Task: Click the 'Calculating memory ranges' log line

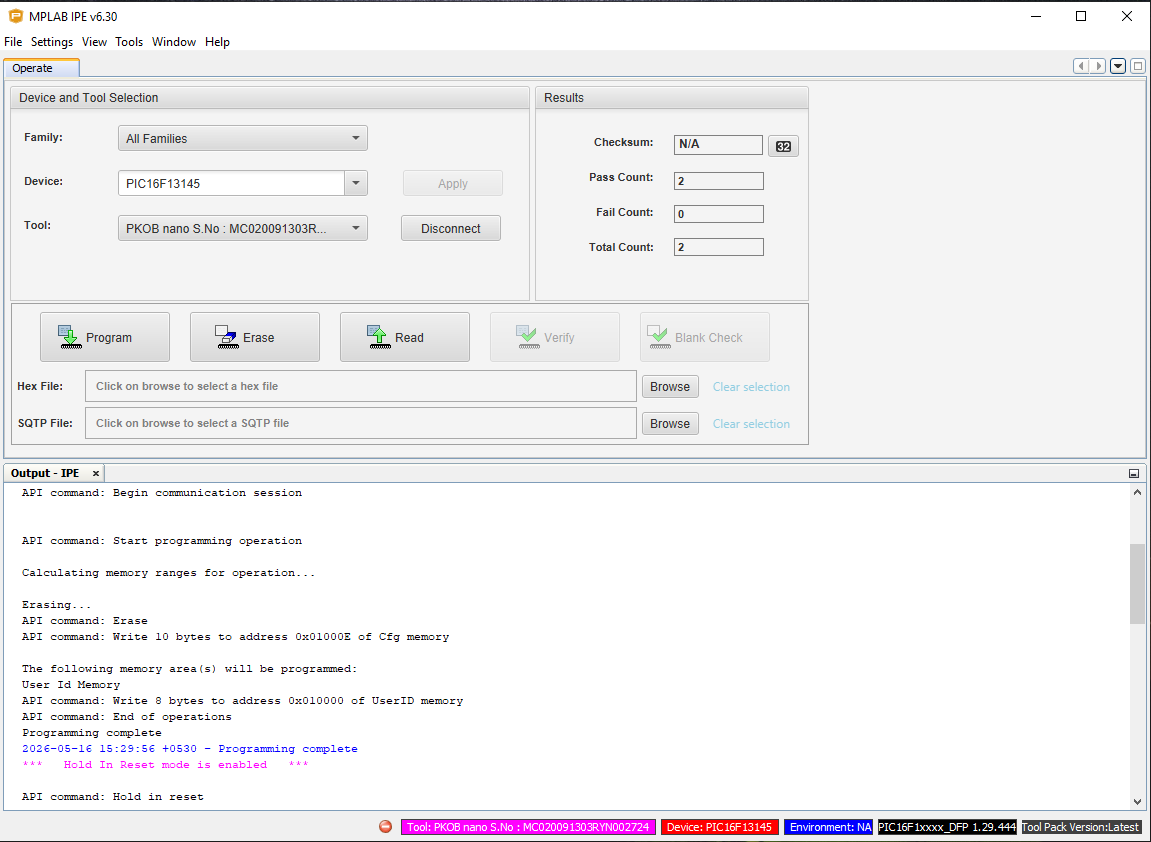Action: [168, 573]
